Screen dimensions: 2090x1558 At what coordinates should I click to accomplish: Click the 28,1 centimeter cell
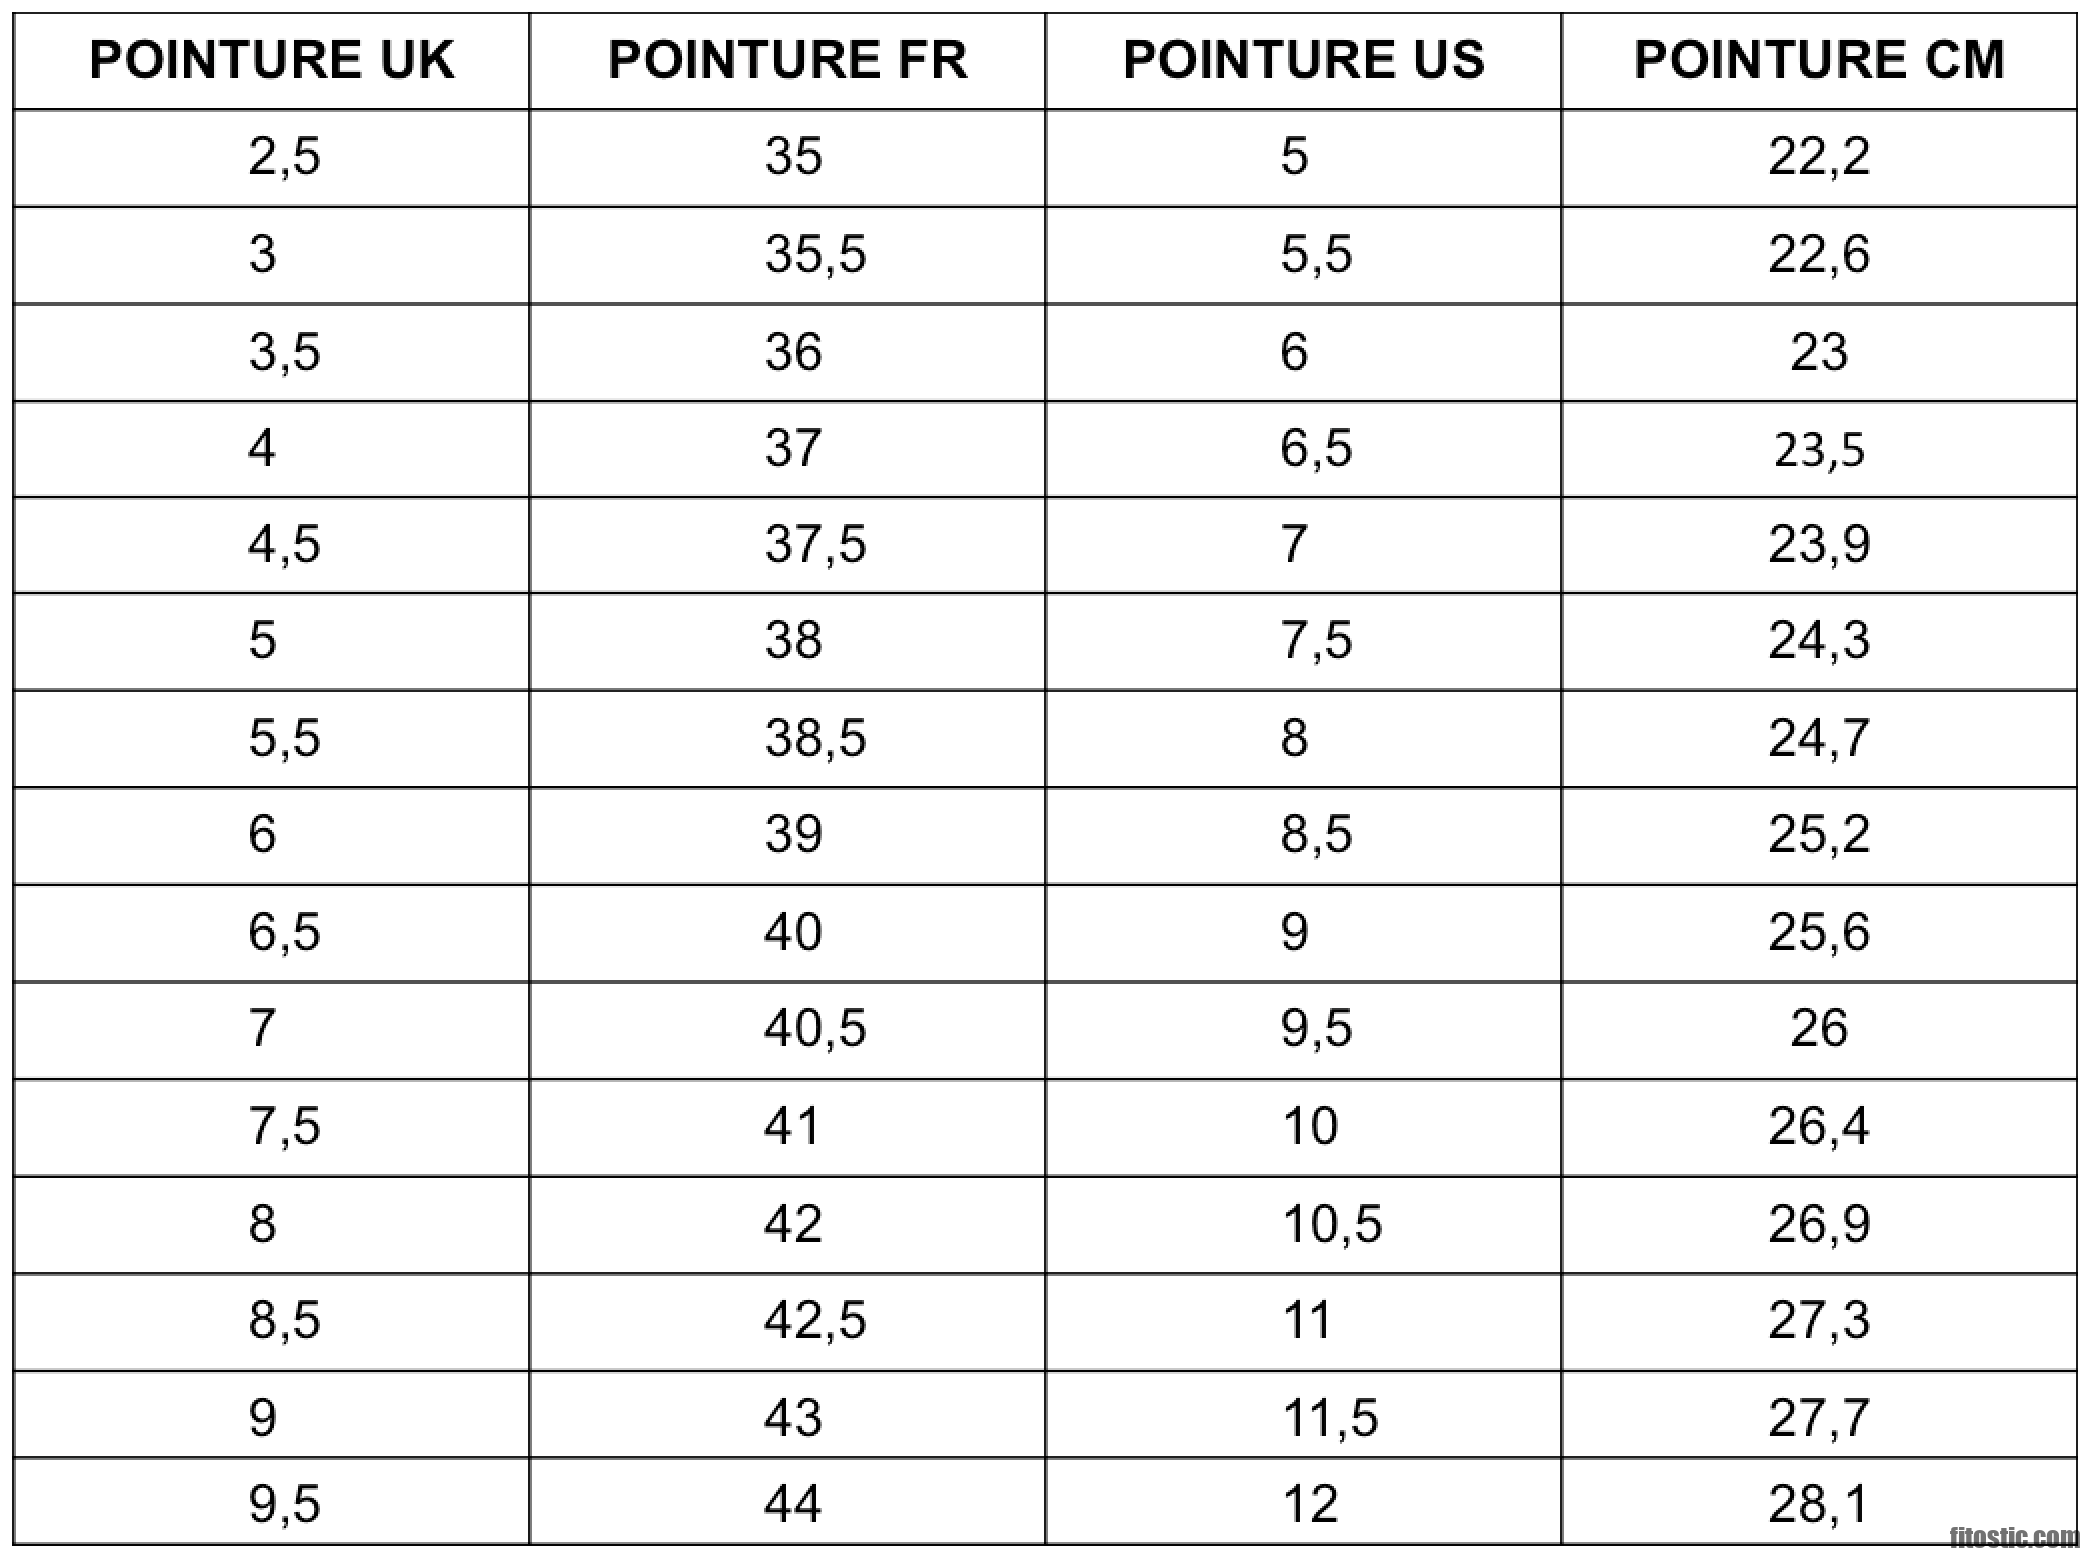pos(1818,1504)
